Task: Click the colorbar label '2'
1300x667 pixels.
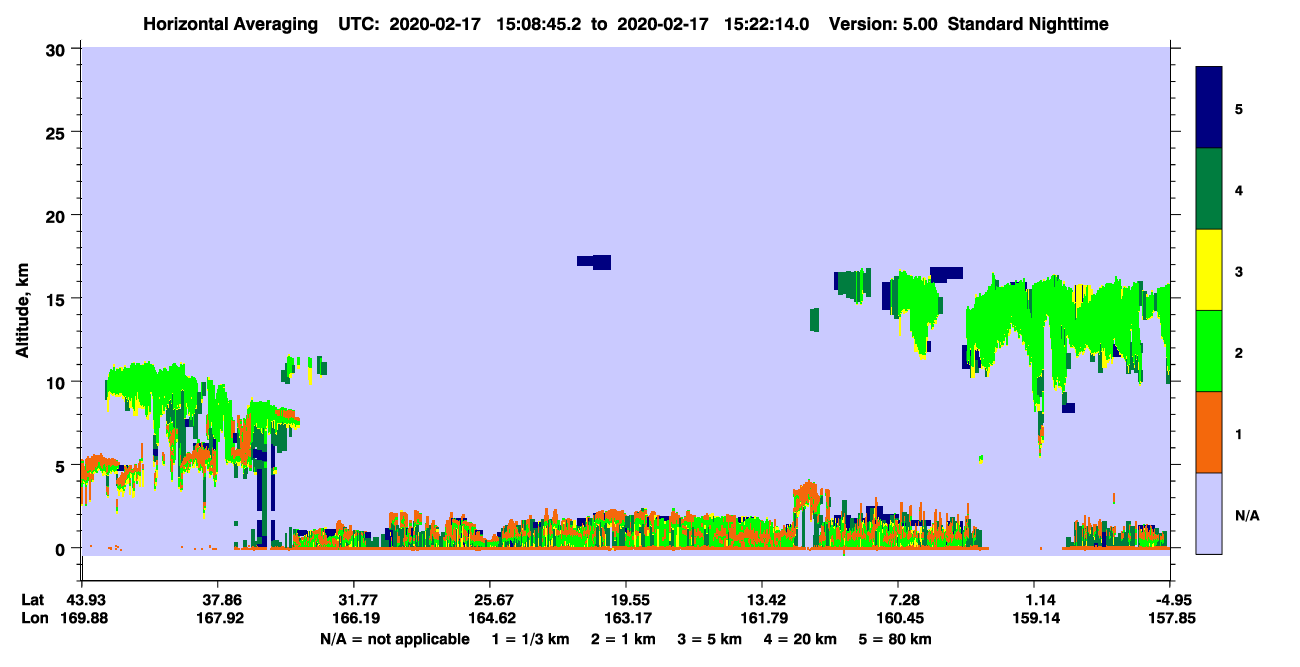Action: (1239, 352)
